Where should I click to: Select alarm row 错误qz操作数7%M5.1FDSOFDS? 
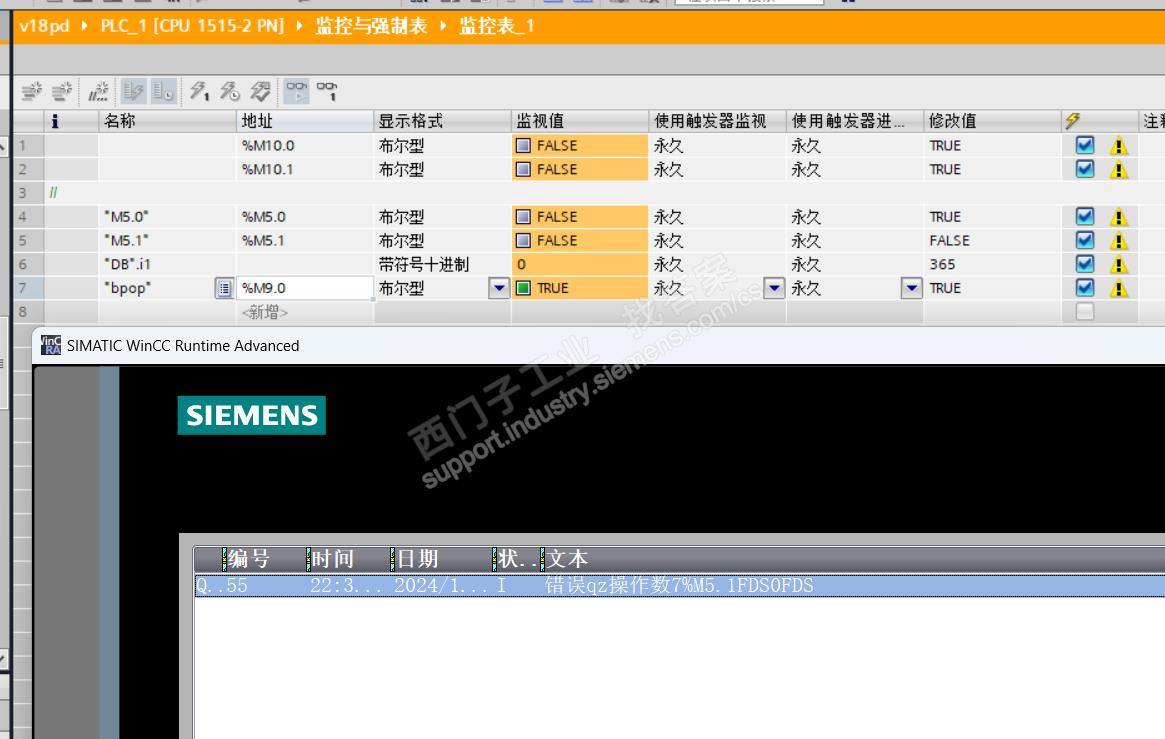(679, 585)
